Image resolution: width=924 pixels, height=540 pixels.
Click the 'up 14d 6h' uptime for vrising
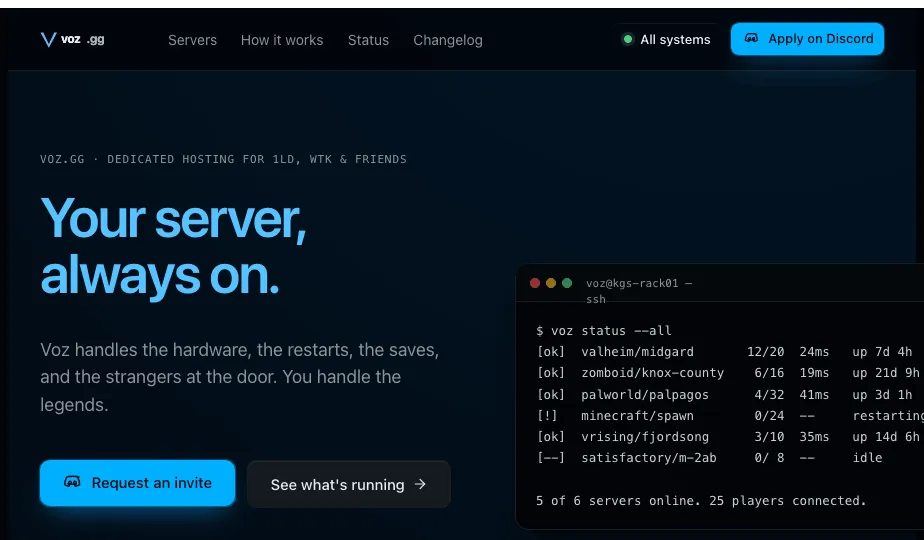[x=886, y=437]
